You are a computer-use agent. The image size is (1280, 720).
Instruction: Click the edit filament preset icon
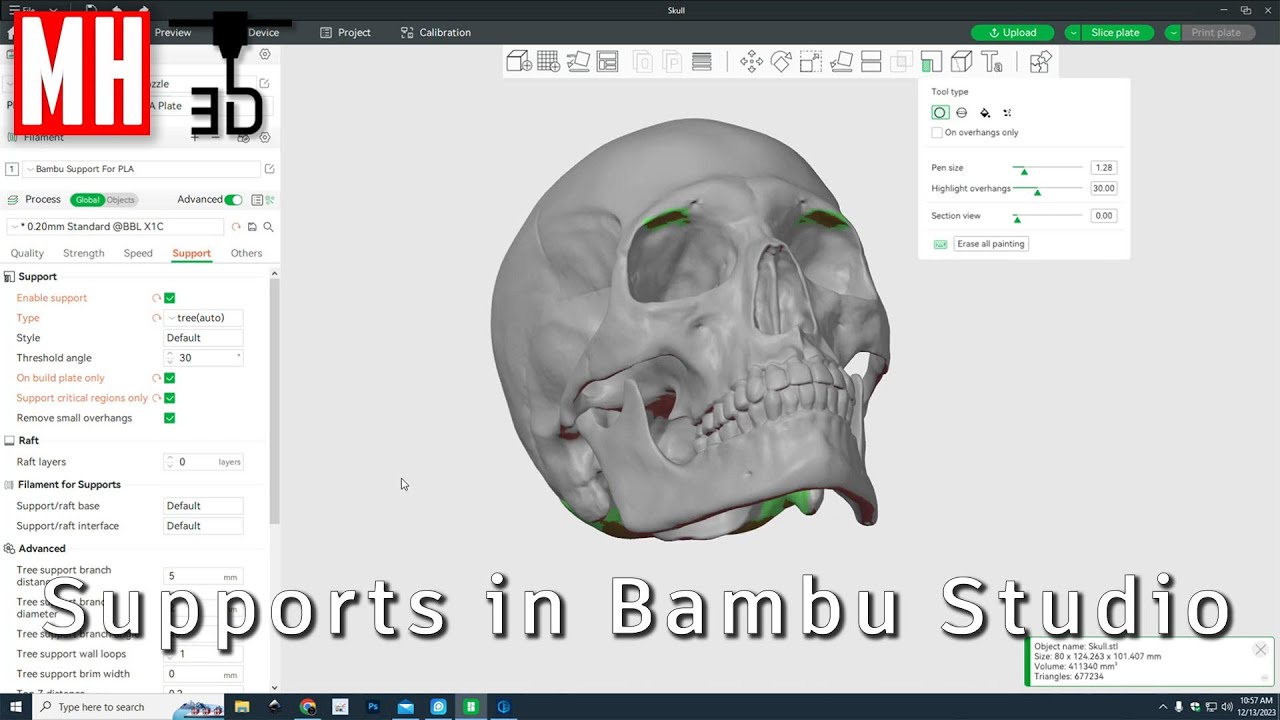point(269,169)
